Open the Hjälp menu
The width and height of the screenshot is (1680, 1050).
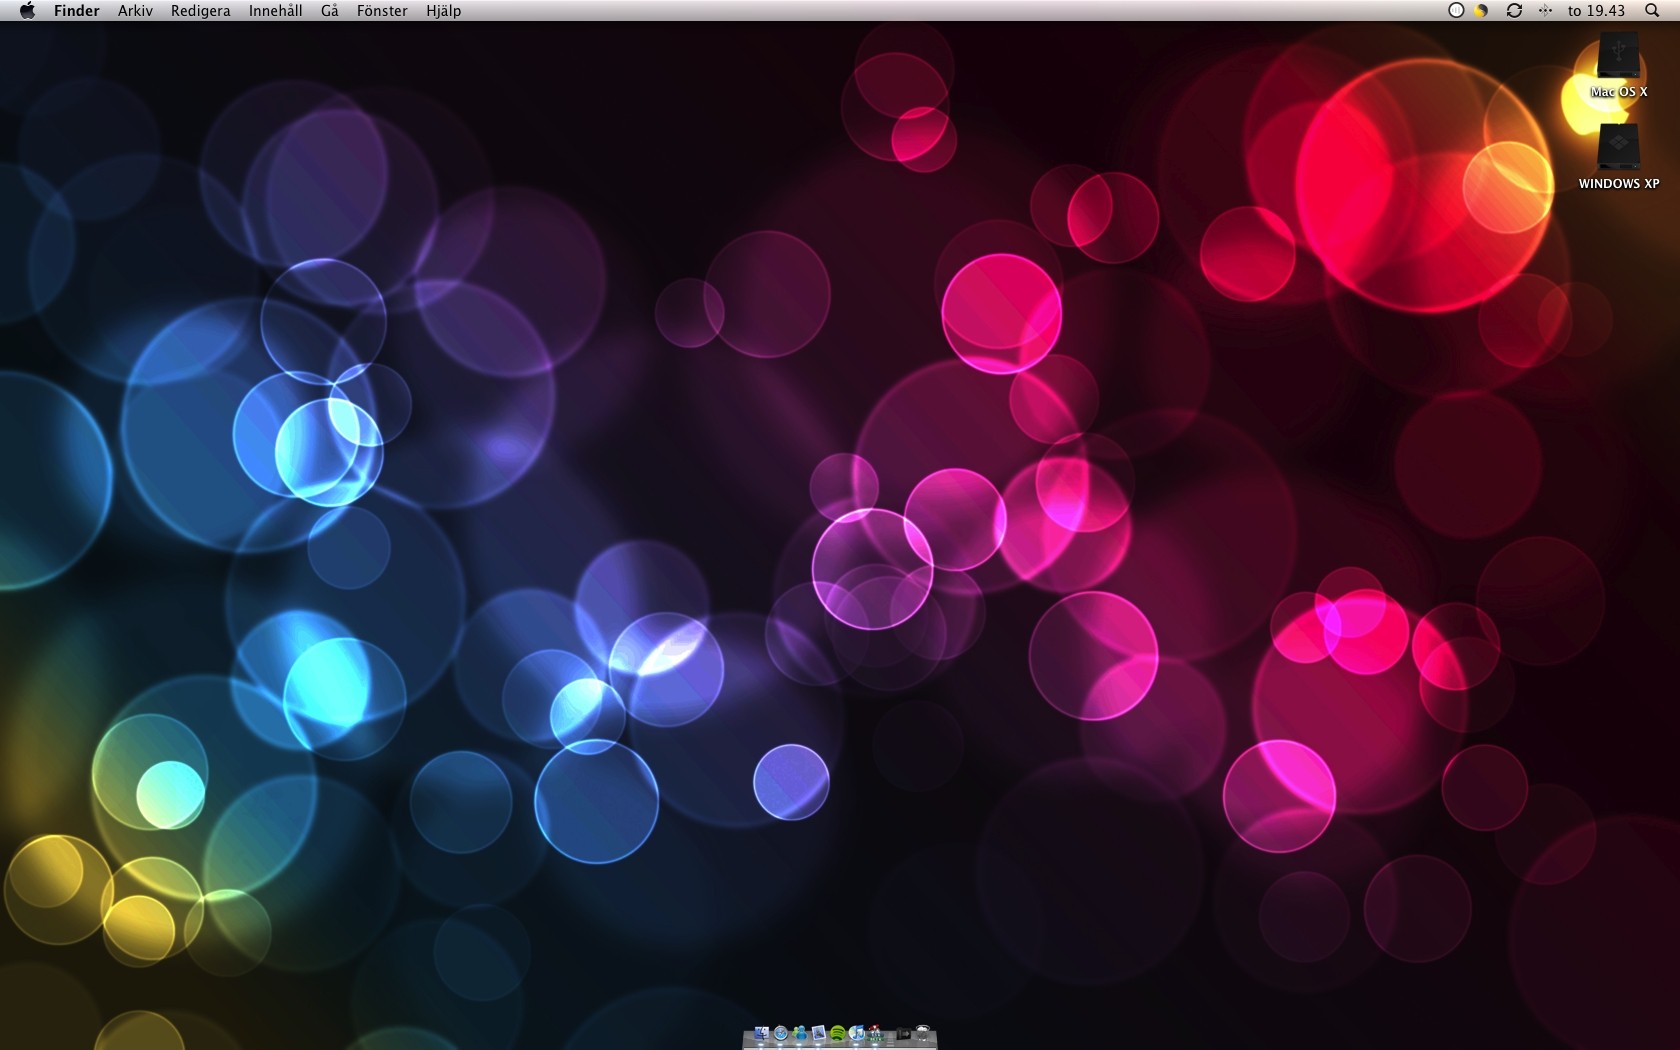(x=443, y=10)
